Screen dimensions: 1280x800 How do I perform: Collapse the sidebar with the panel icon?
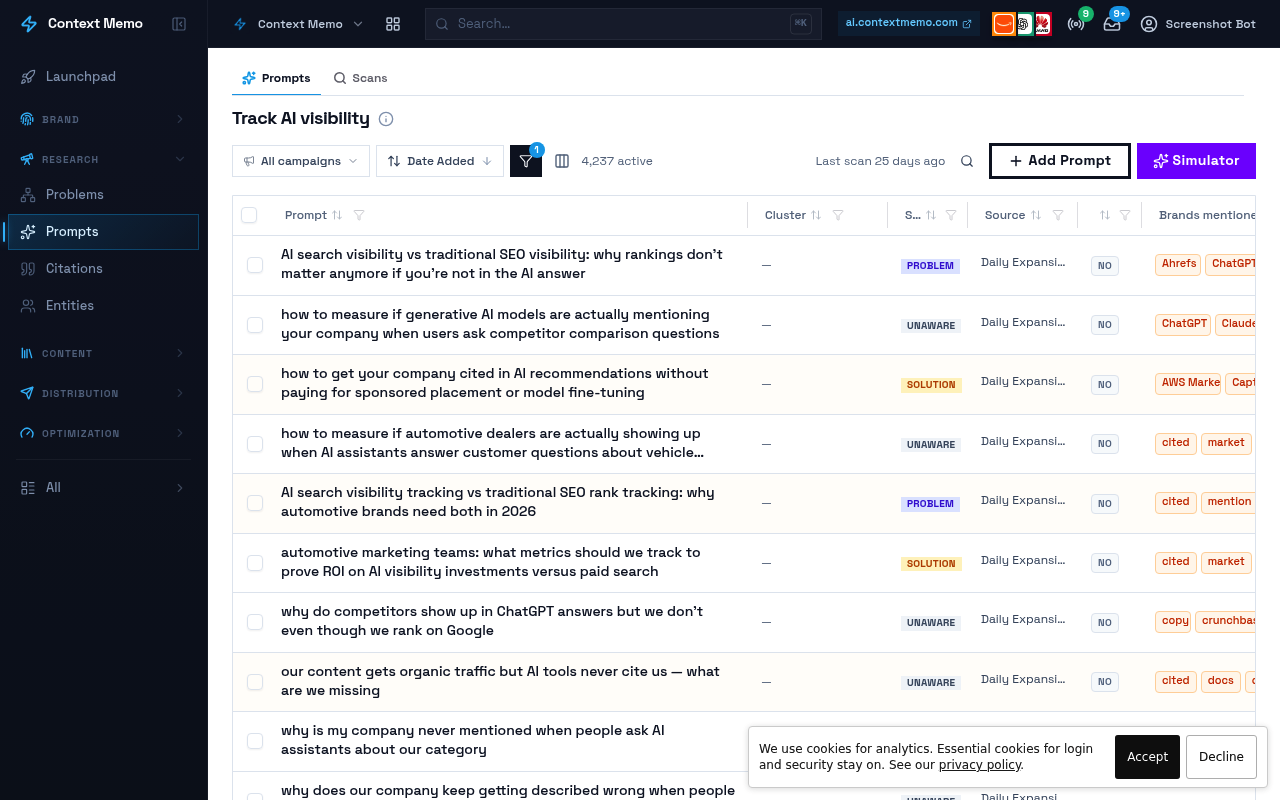(x=179, y=24)
